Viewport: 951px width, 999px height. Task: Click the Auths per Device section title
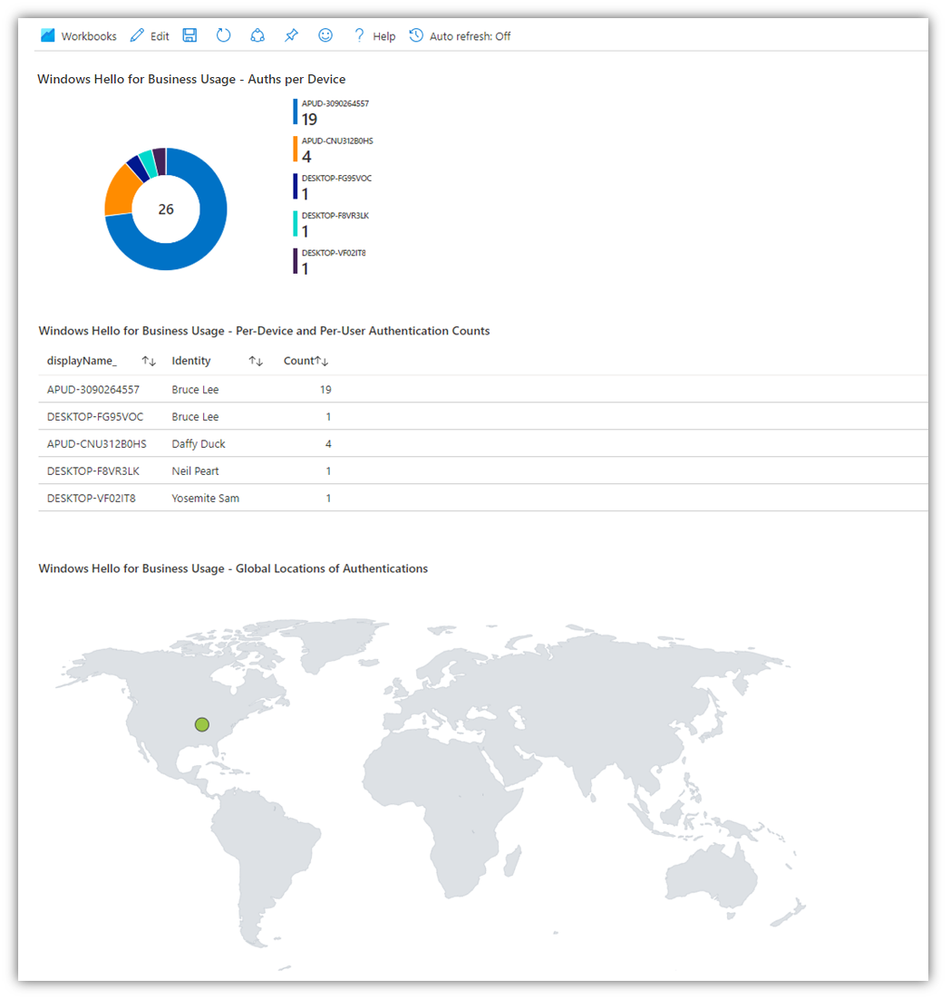click(191, 79)
